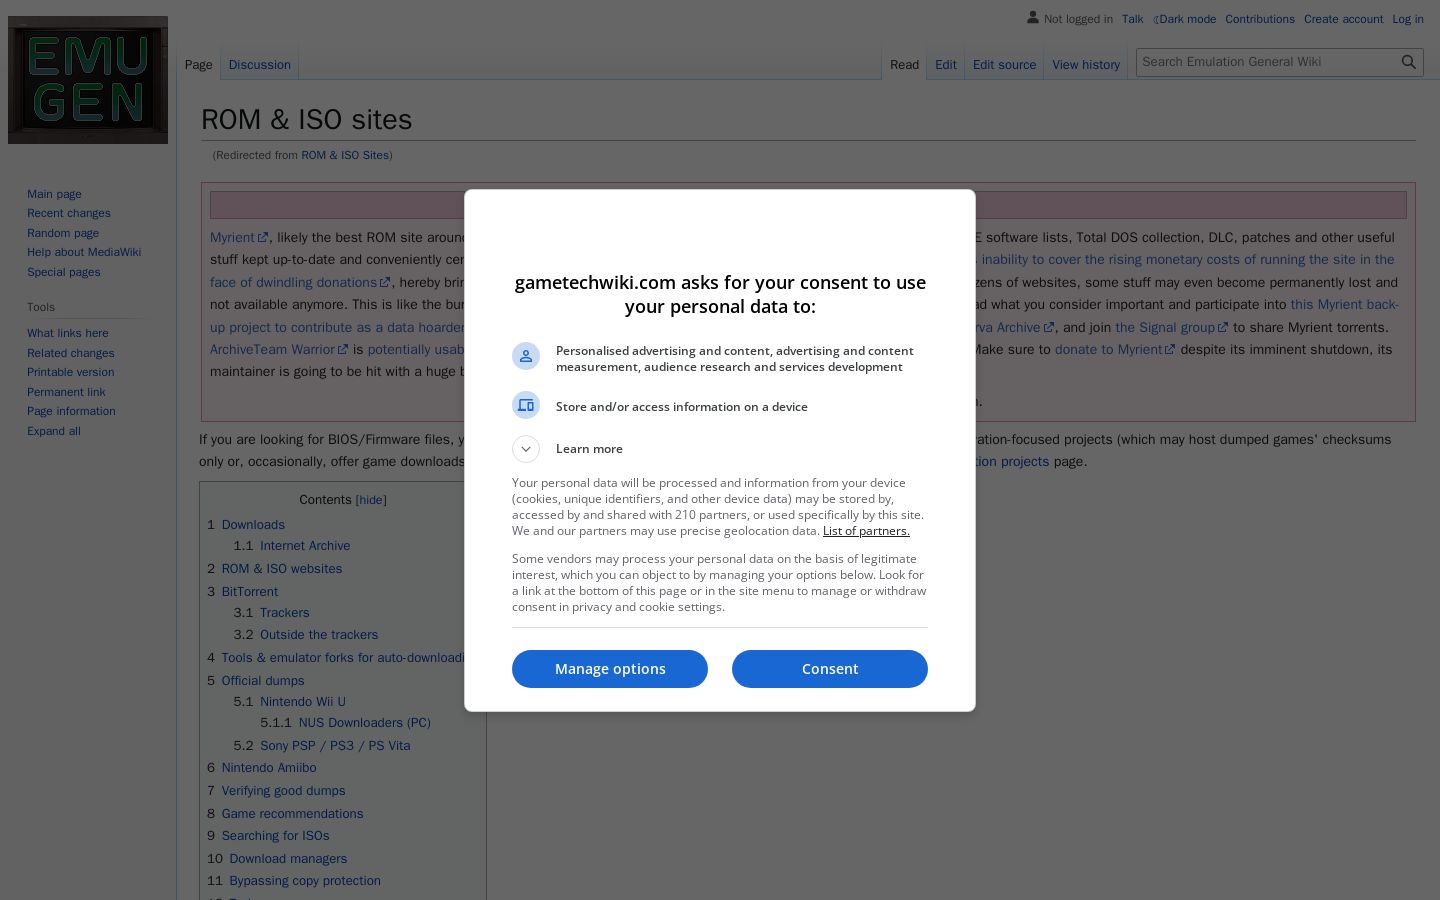
Task: Open the Edit source tab
Action: tap(1004, 65)
